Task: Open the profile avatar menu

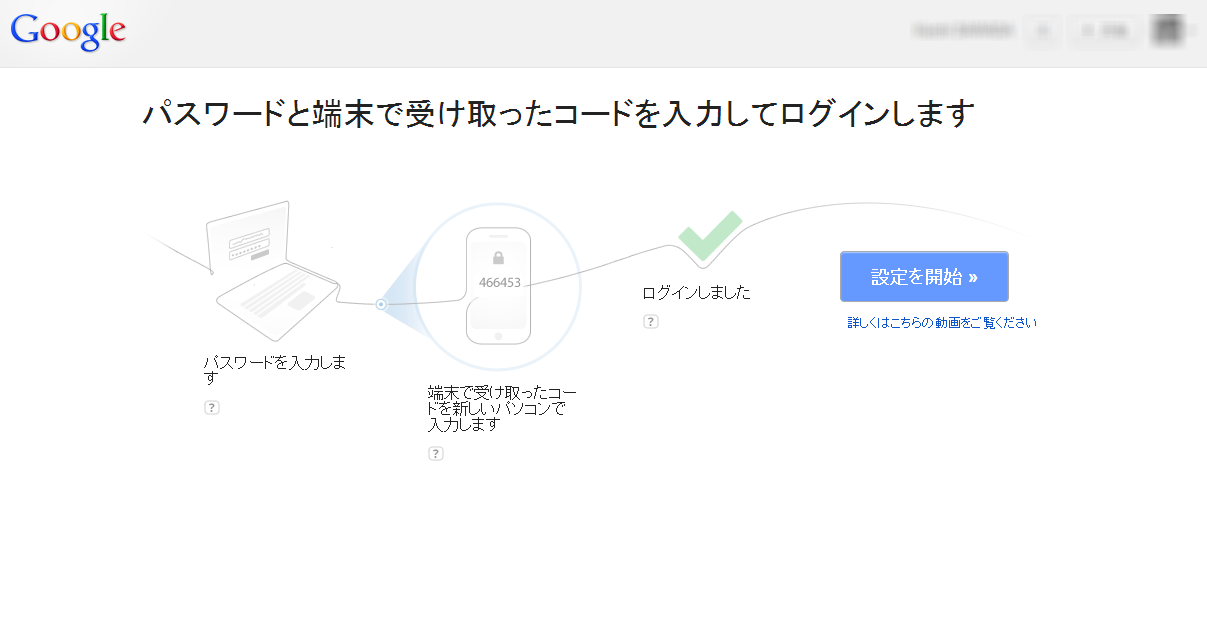Action: click(x=1166, y=31)
